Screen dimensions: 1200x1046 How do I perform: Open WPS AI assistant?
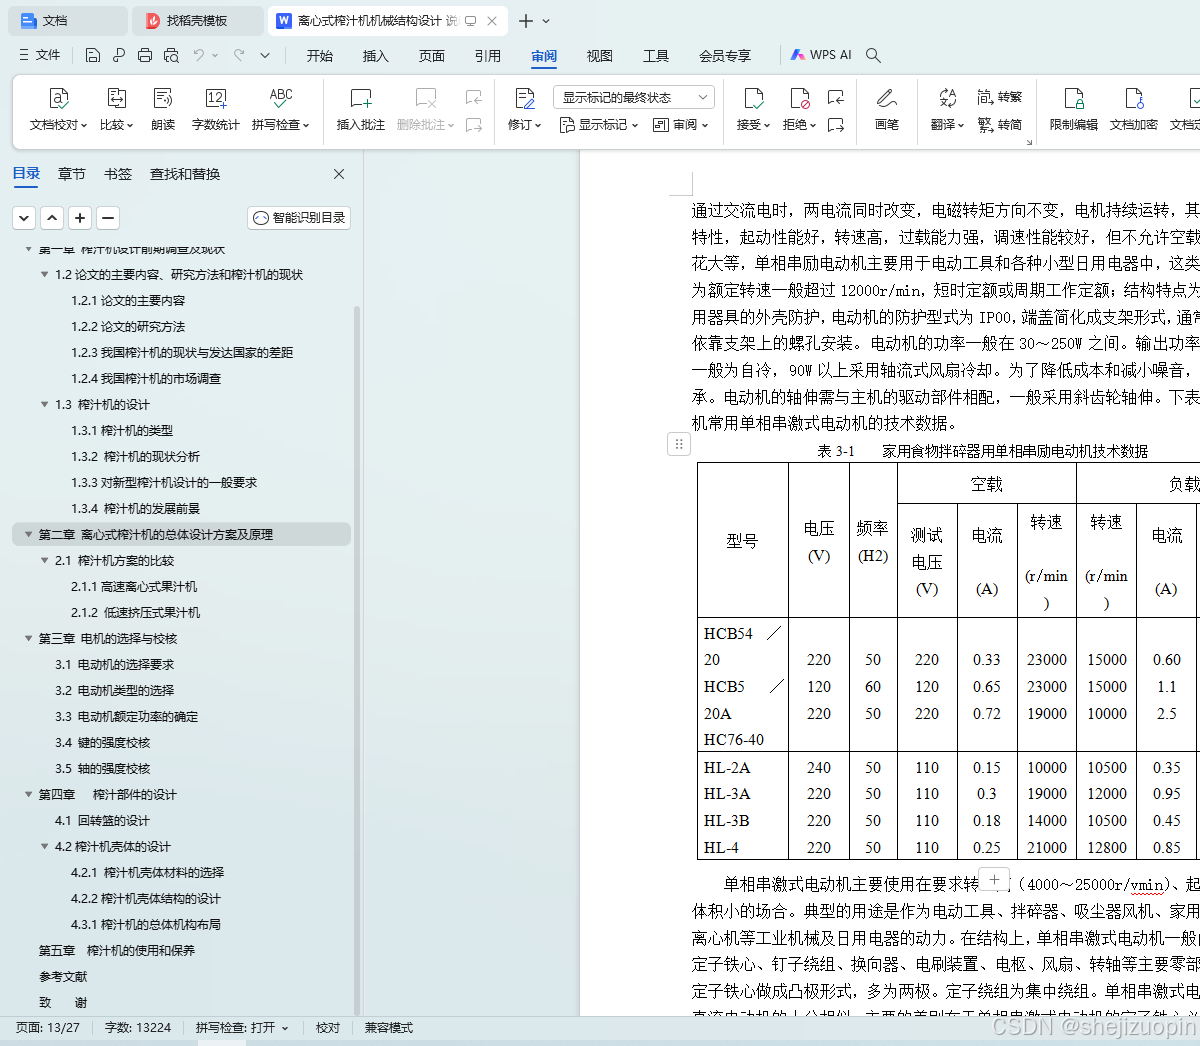coord(821,55)
